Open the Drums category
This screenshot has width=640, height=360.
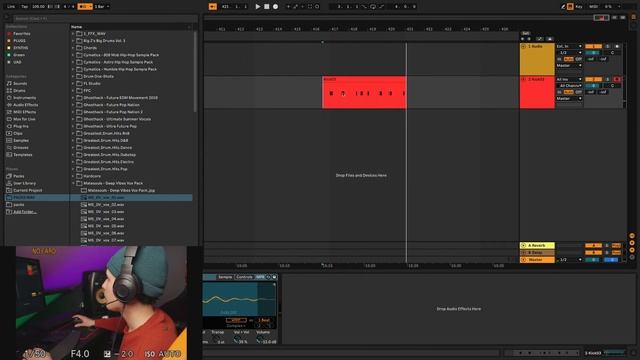coord(19,91)
